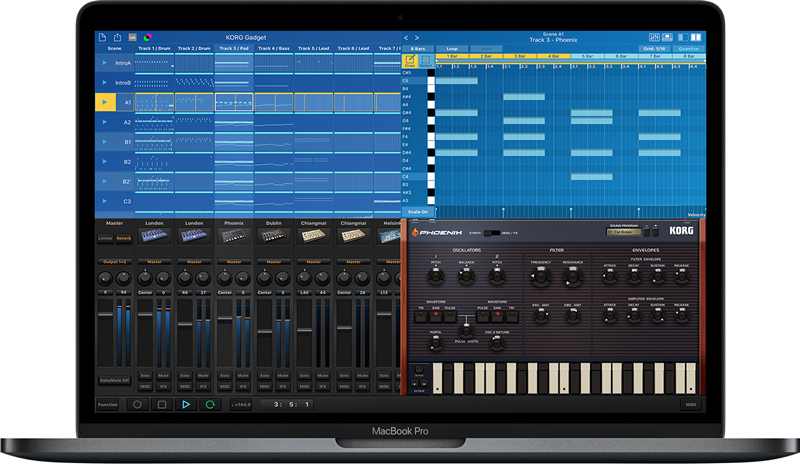Open the tan square icon beside export
The height and width of the screenshot is (464, 800).
[133, 37]
